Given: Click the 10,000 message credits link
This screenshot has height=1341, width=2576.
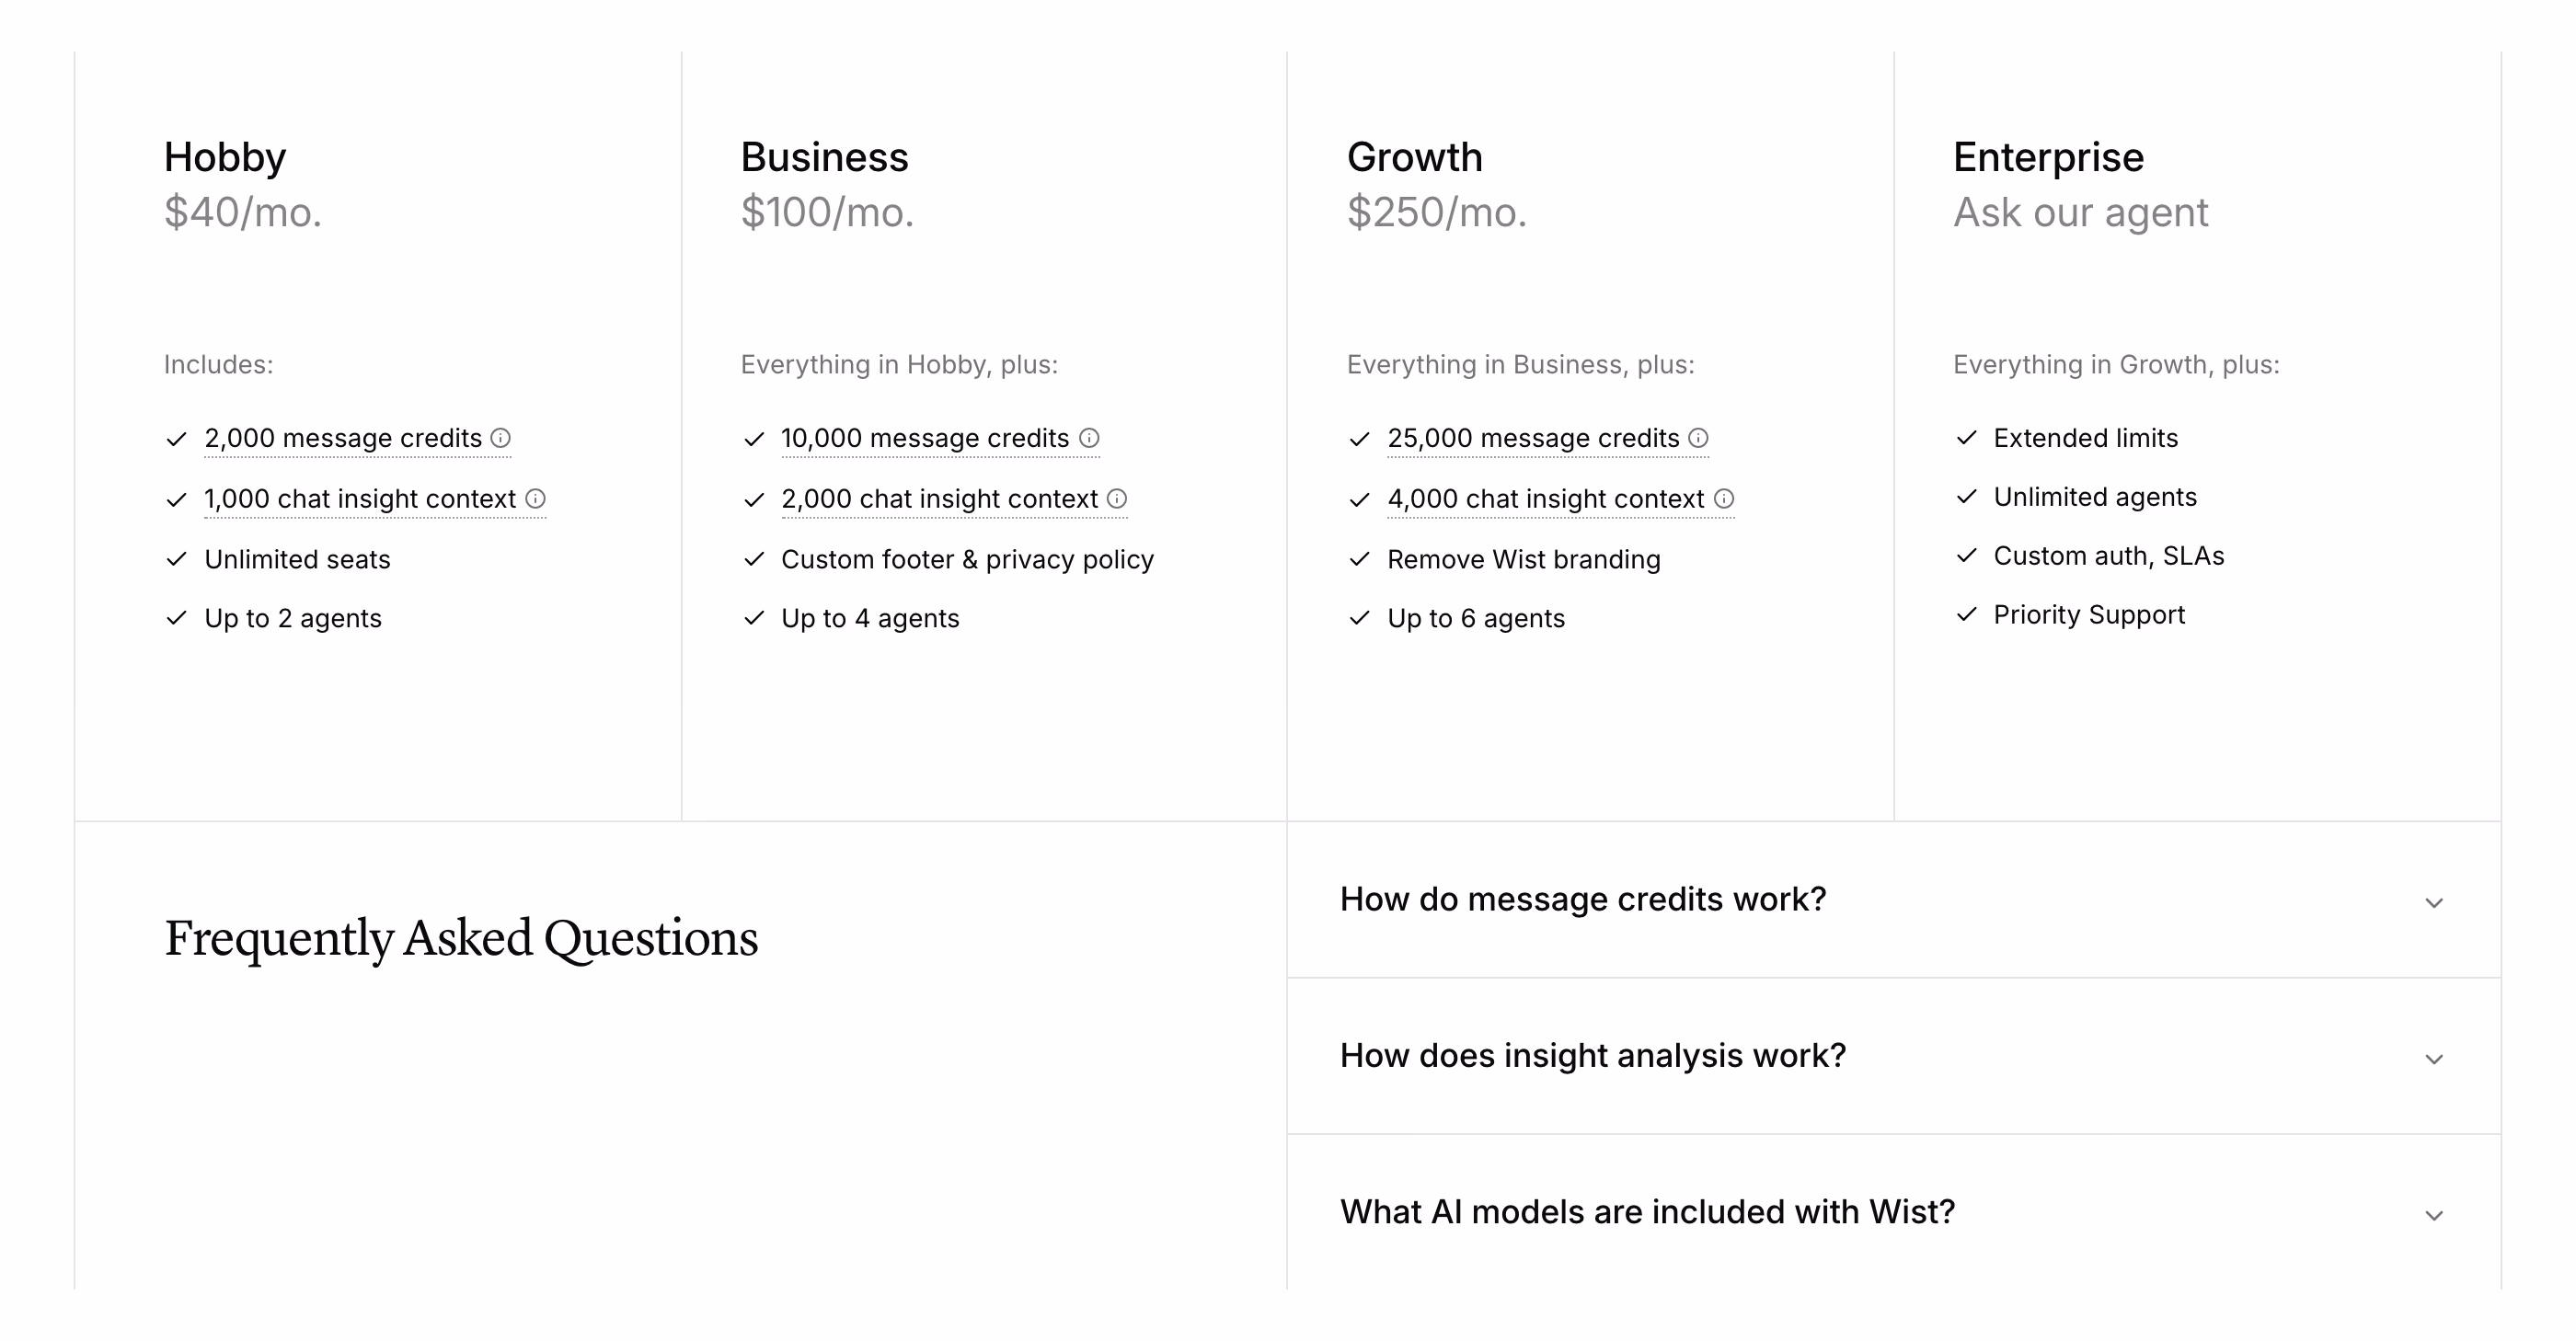Looking at the screenshot, I should tap(925, 438).
